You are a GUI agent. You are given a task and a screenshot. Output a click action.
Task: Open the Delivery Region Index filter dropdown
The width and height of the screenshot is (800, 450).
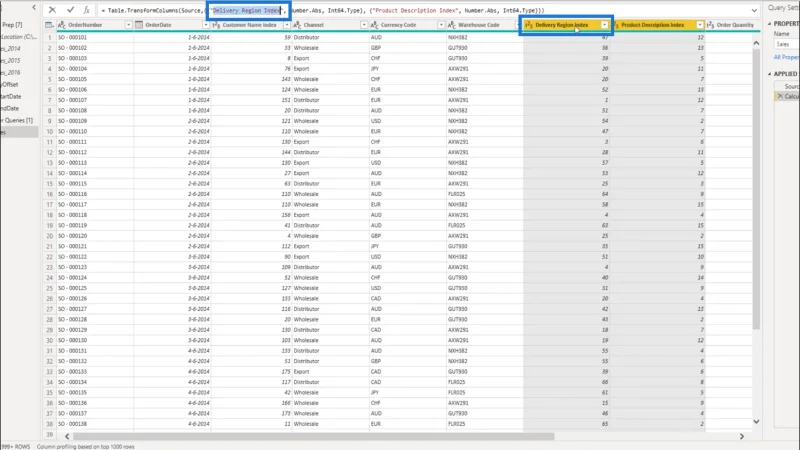point(605,24)
